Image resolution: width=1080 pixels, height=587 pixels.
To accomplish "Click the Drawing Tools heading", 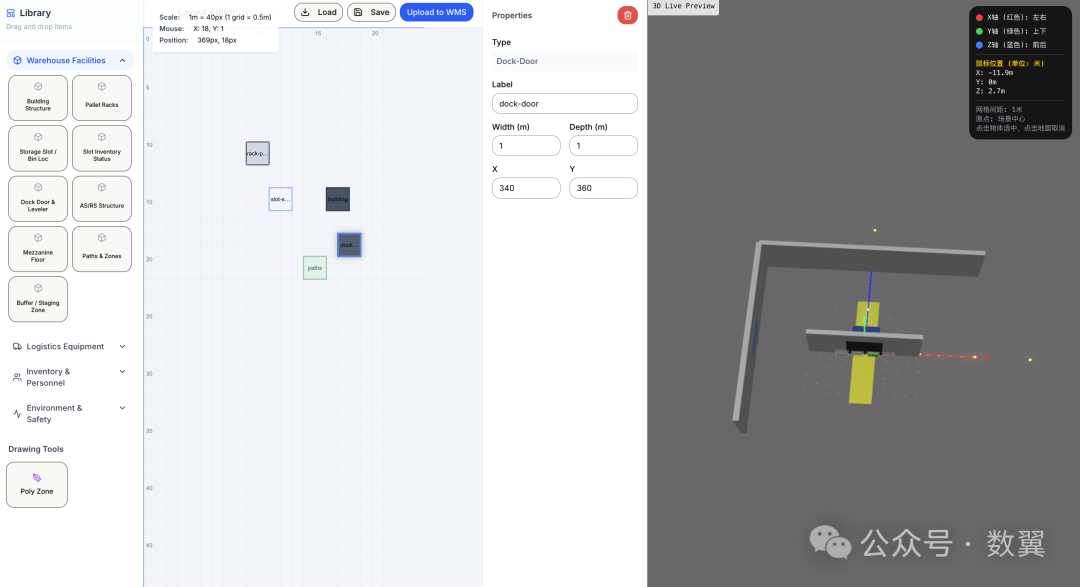I will (36, 449).
